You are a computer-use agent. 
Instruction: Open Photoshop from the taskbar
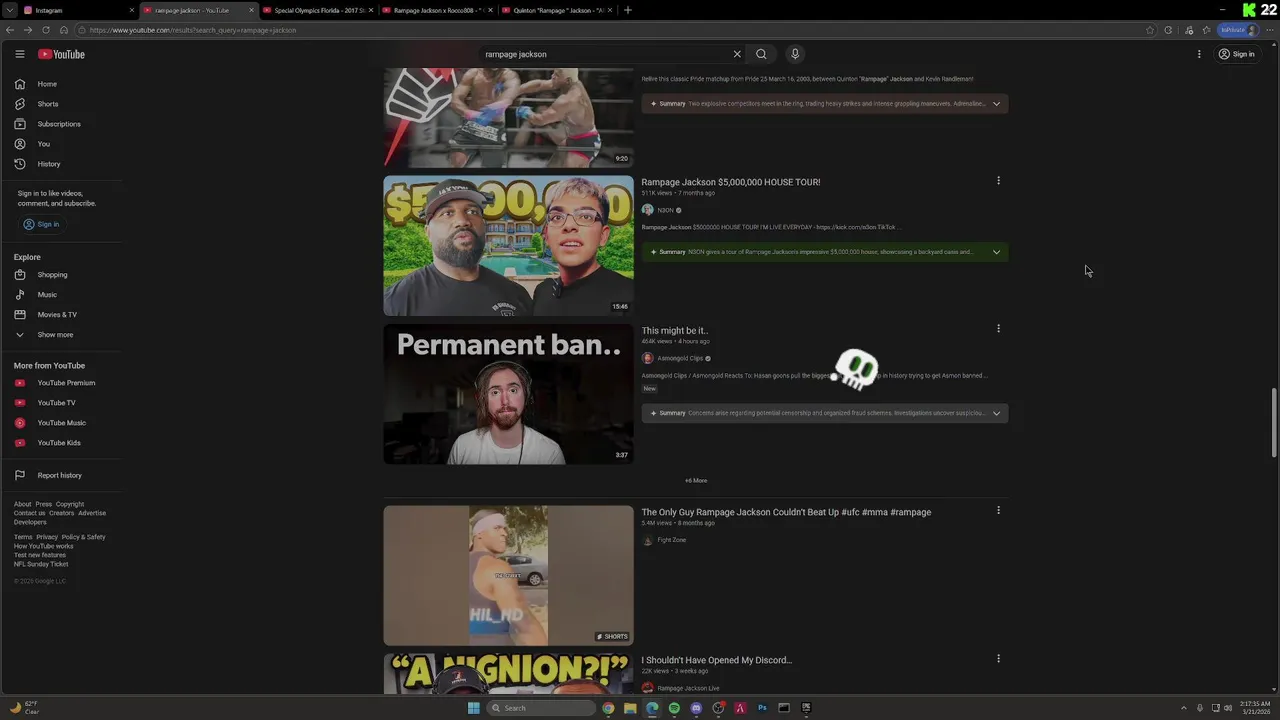click(762, 708)
